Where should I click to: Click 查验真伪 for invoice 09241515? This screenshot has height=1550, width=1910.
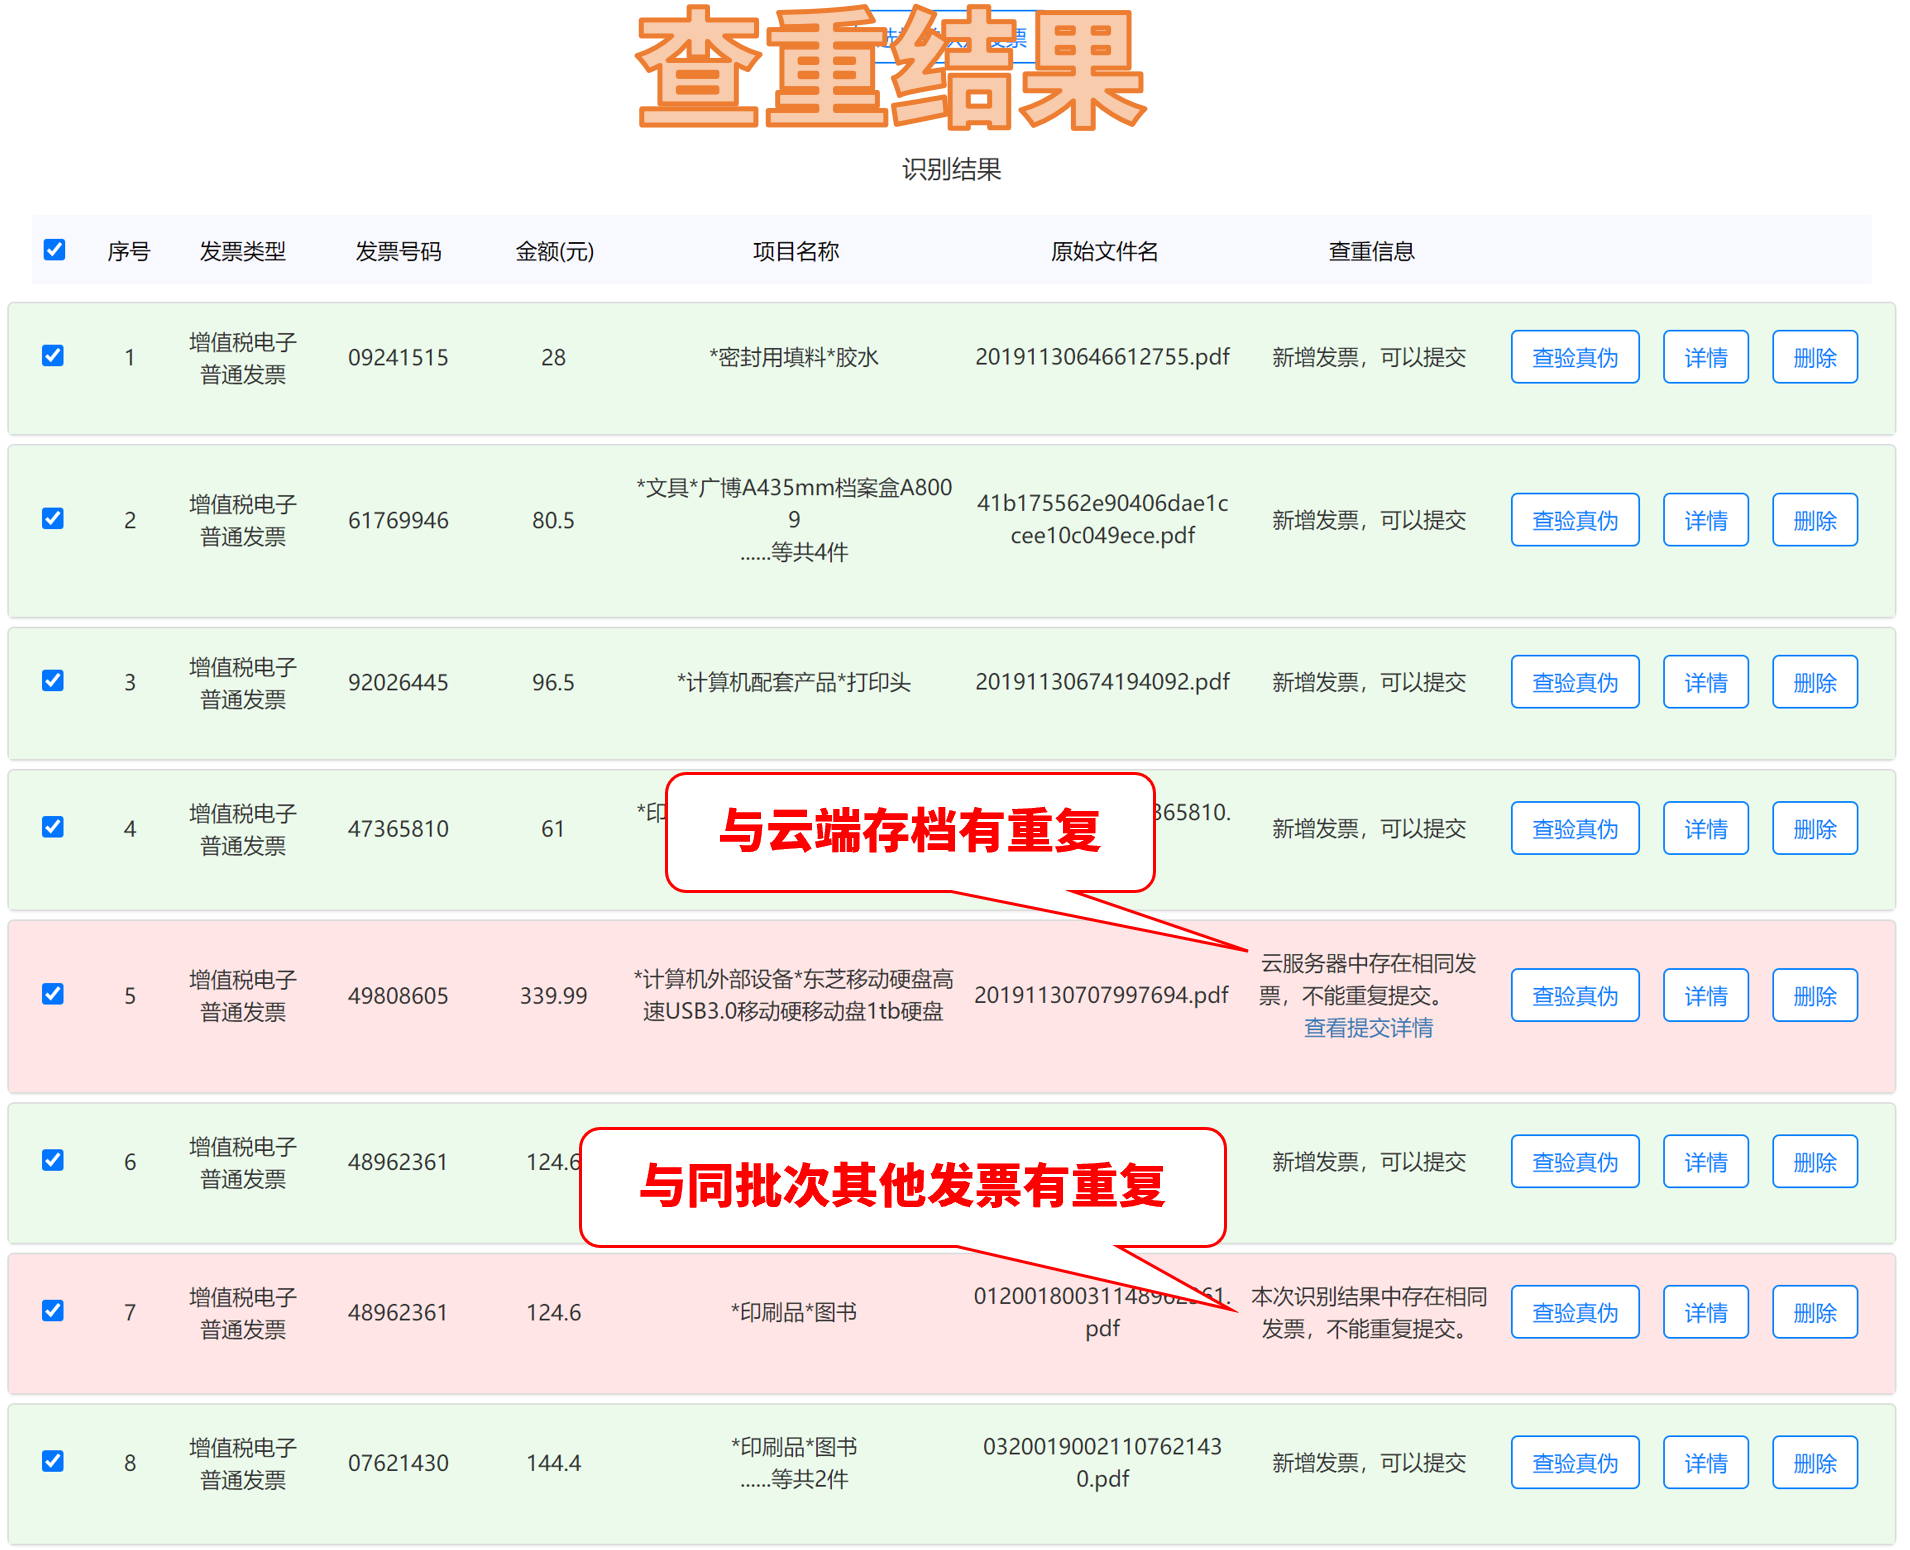click(x=1574, y=357)
